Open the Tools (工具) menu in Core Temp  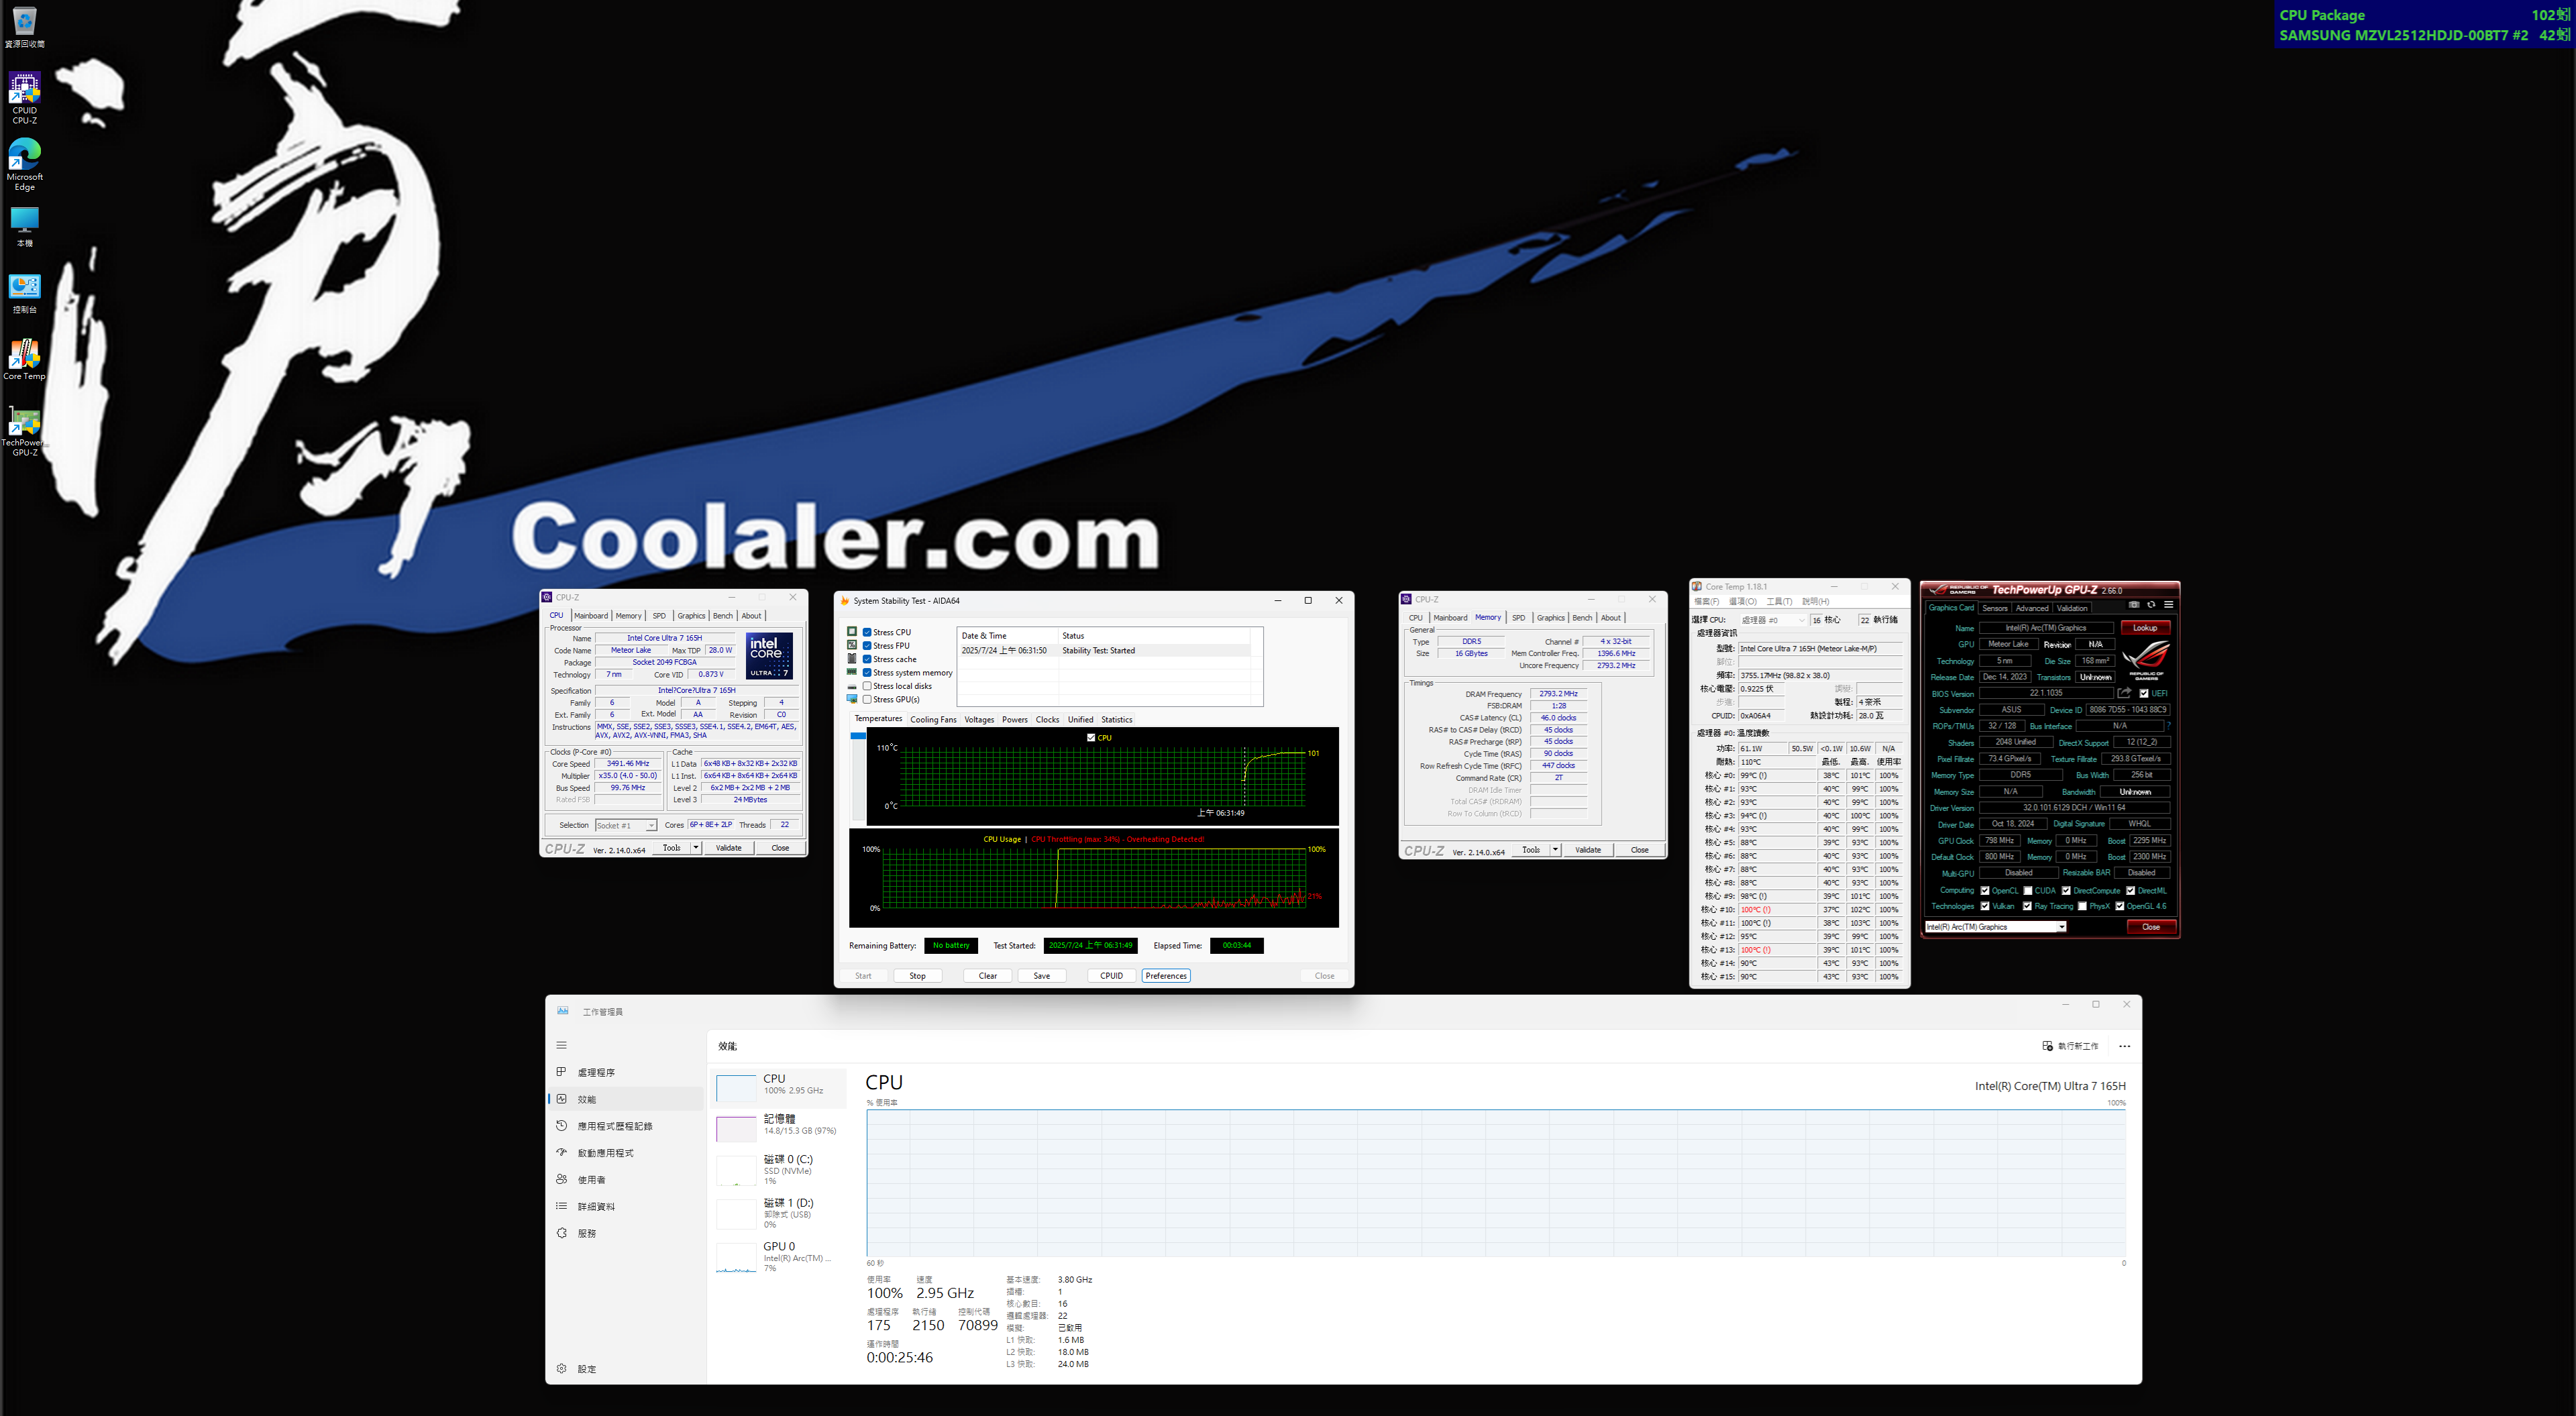[1779, 602]
